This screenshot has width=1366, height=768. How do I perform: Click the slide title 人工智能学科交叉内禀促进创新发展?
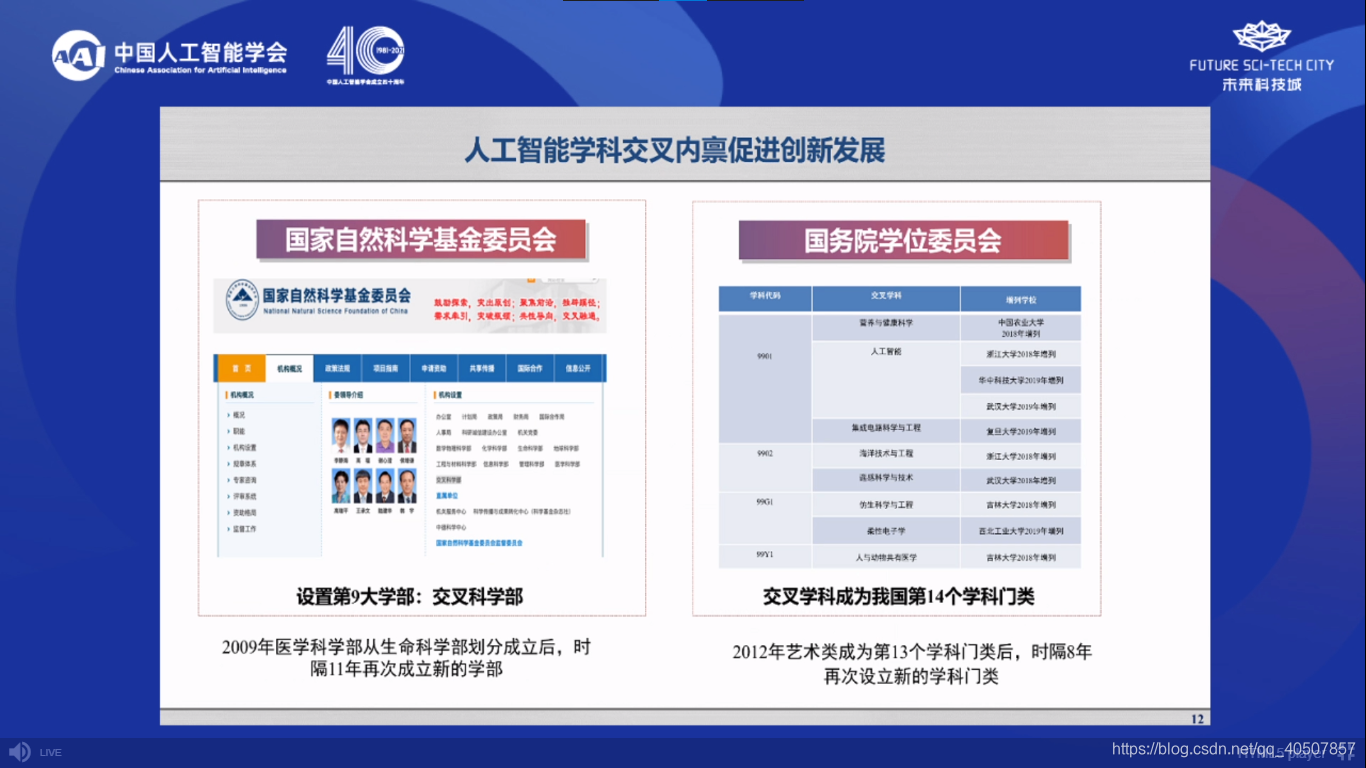(674, 150)
